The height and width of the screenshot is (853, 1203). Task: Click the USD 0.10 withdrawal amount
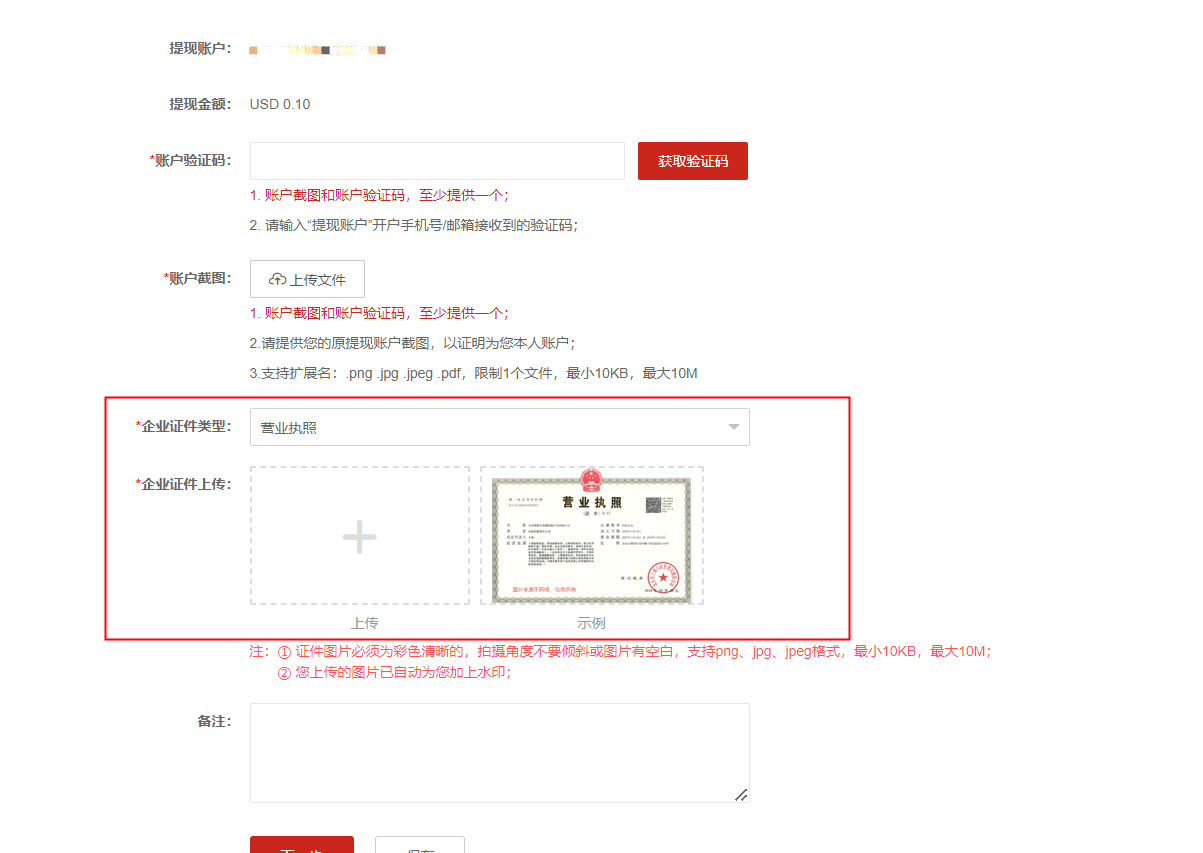pos(280,104)
